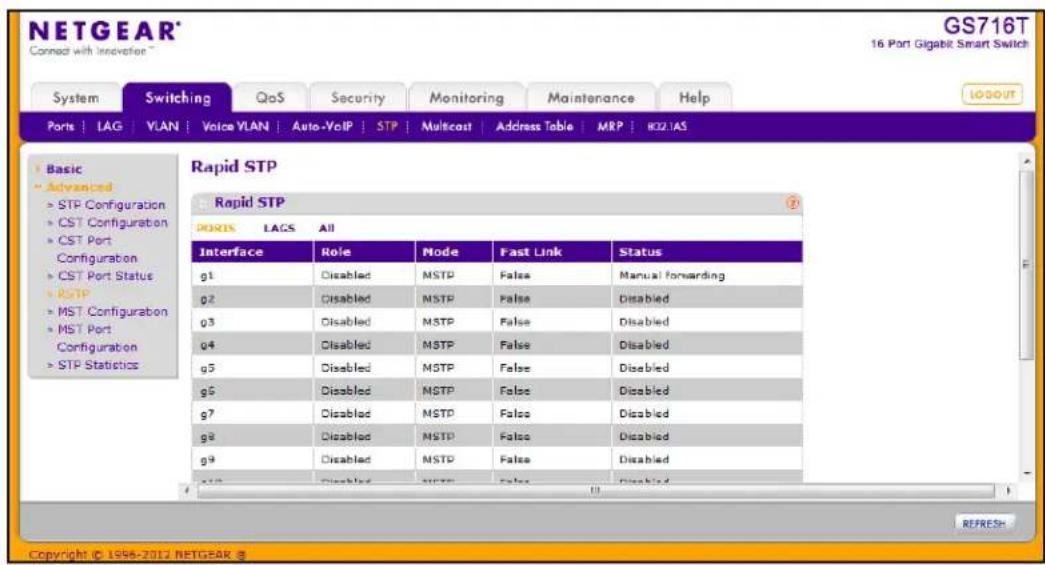This screenshot has height=565, width=1045.
Task: Open STP Configuration in sidebar
Action: tap(111, 205)
